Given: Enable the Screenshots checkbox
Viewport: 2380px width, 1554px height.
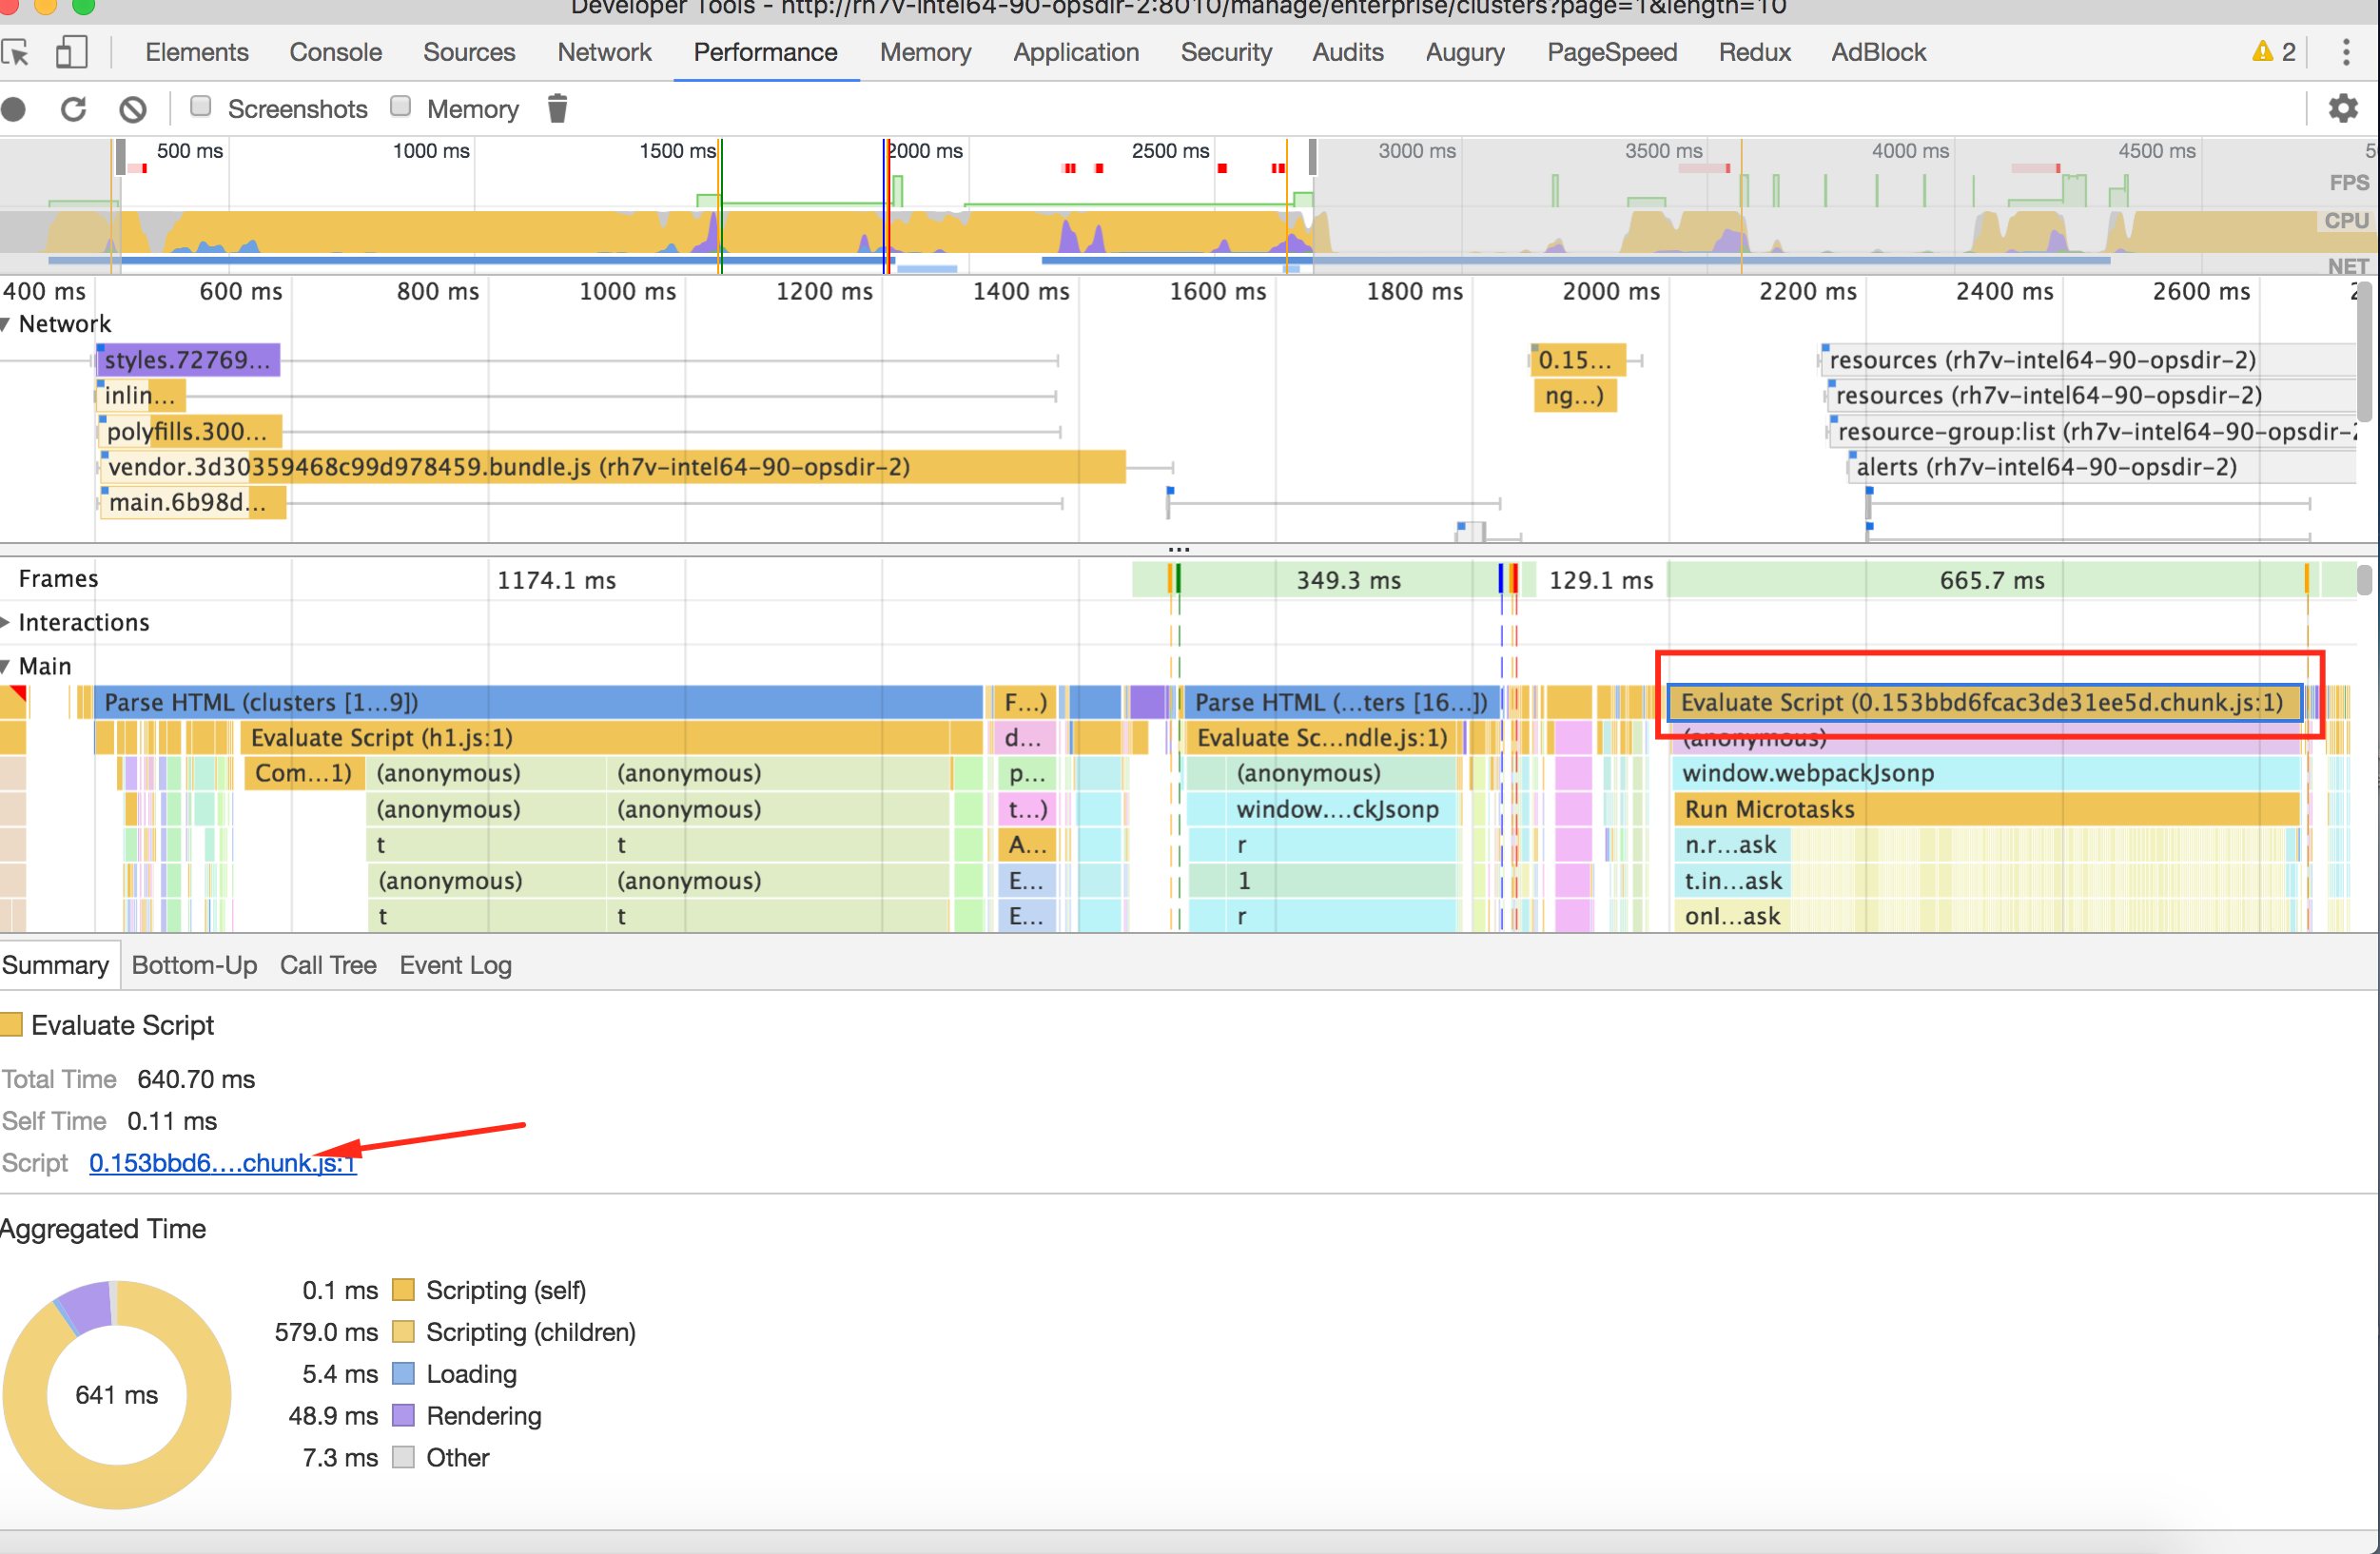Looking at the screenshot, I should (x=201, y=106).
